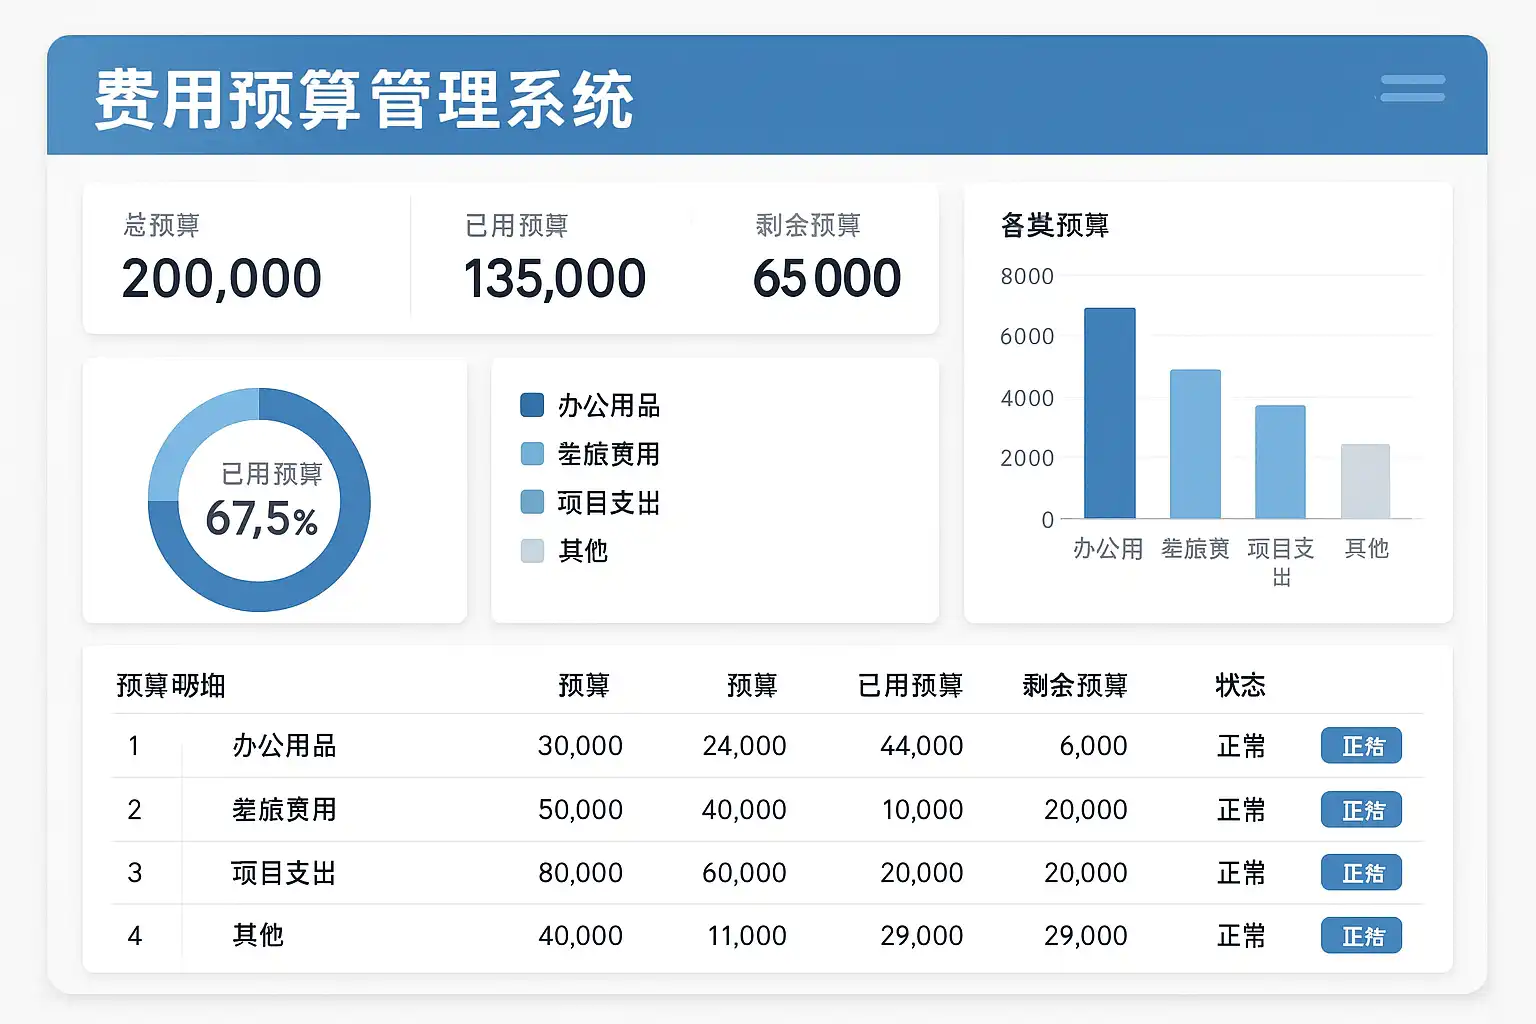This screenshot has width=1536, height=1024.
Task: Click the 已用预算 135,000 summary value
Action: (554, 278)
